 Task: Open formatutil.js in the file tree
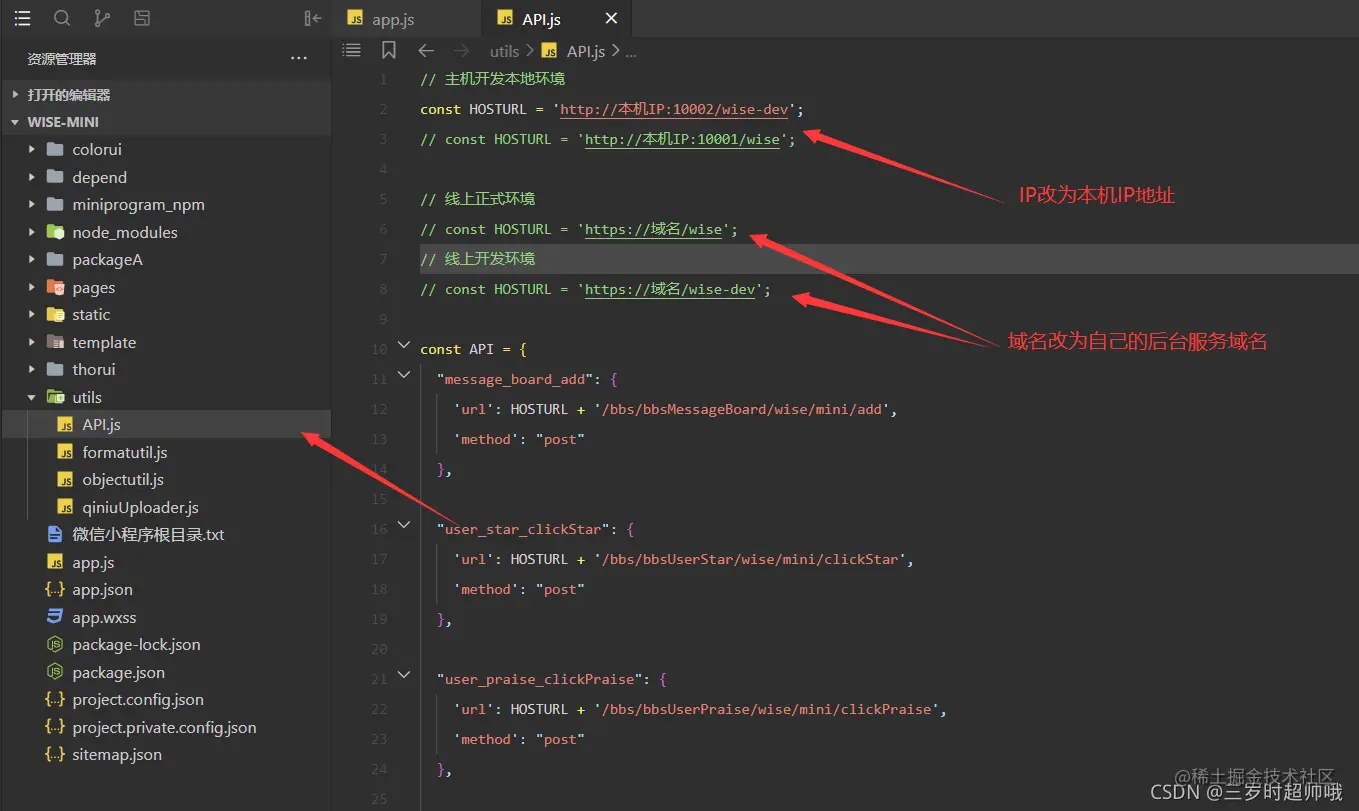(x=165, y=452)
